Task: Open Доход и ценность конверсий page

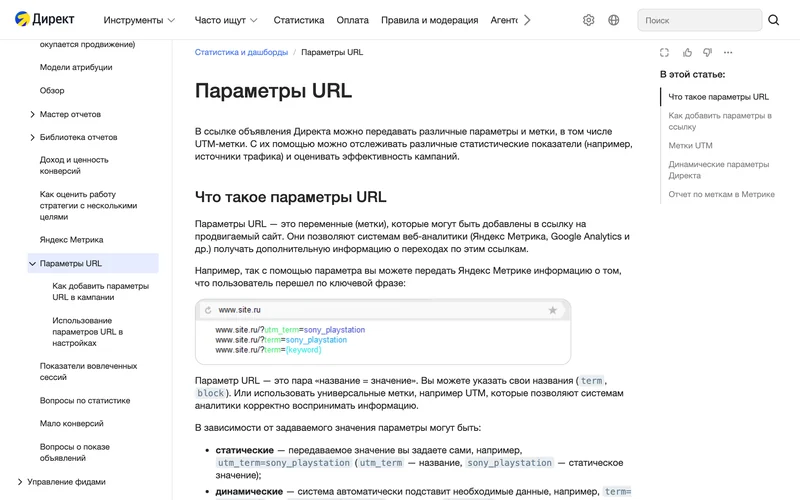Action: point(74,165)
